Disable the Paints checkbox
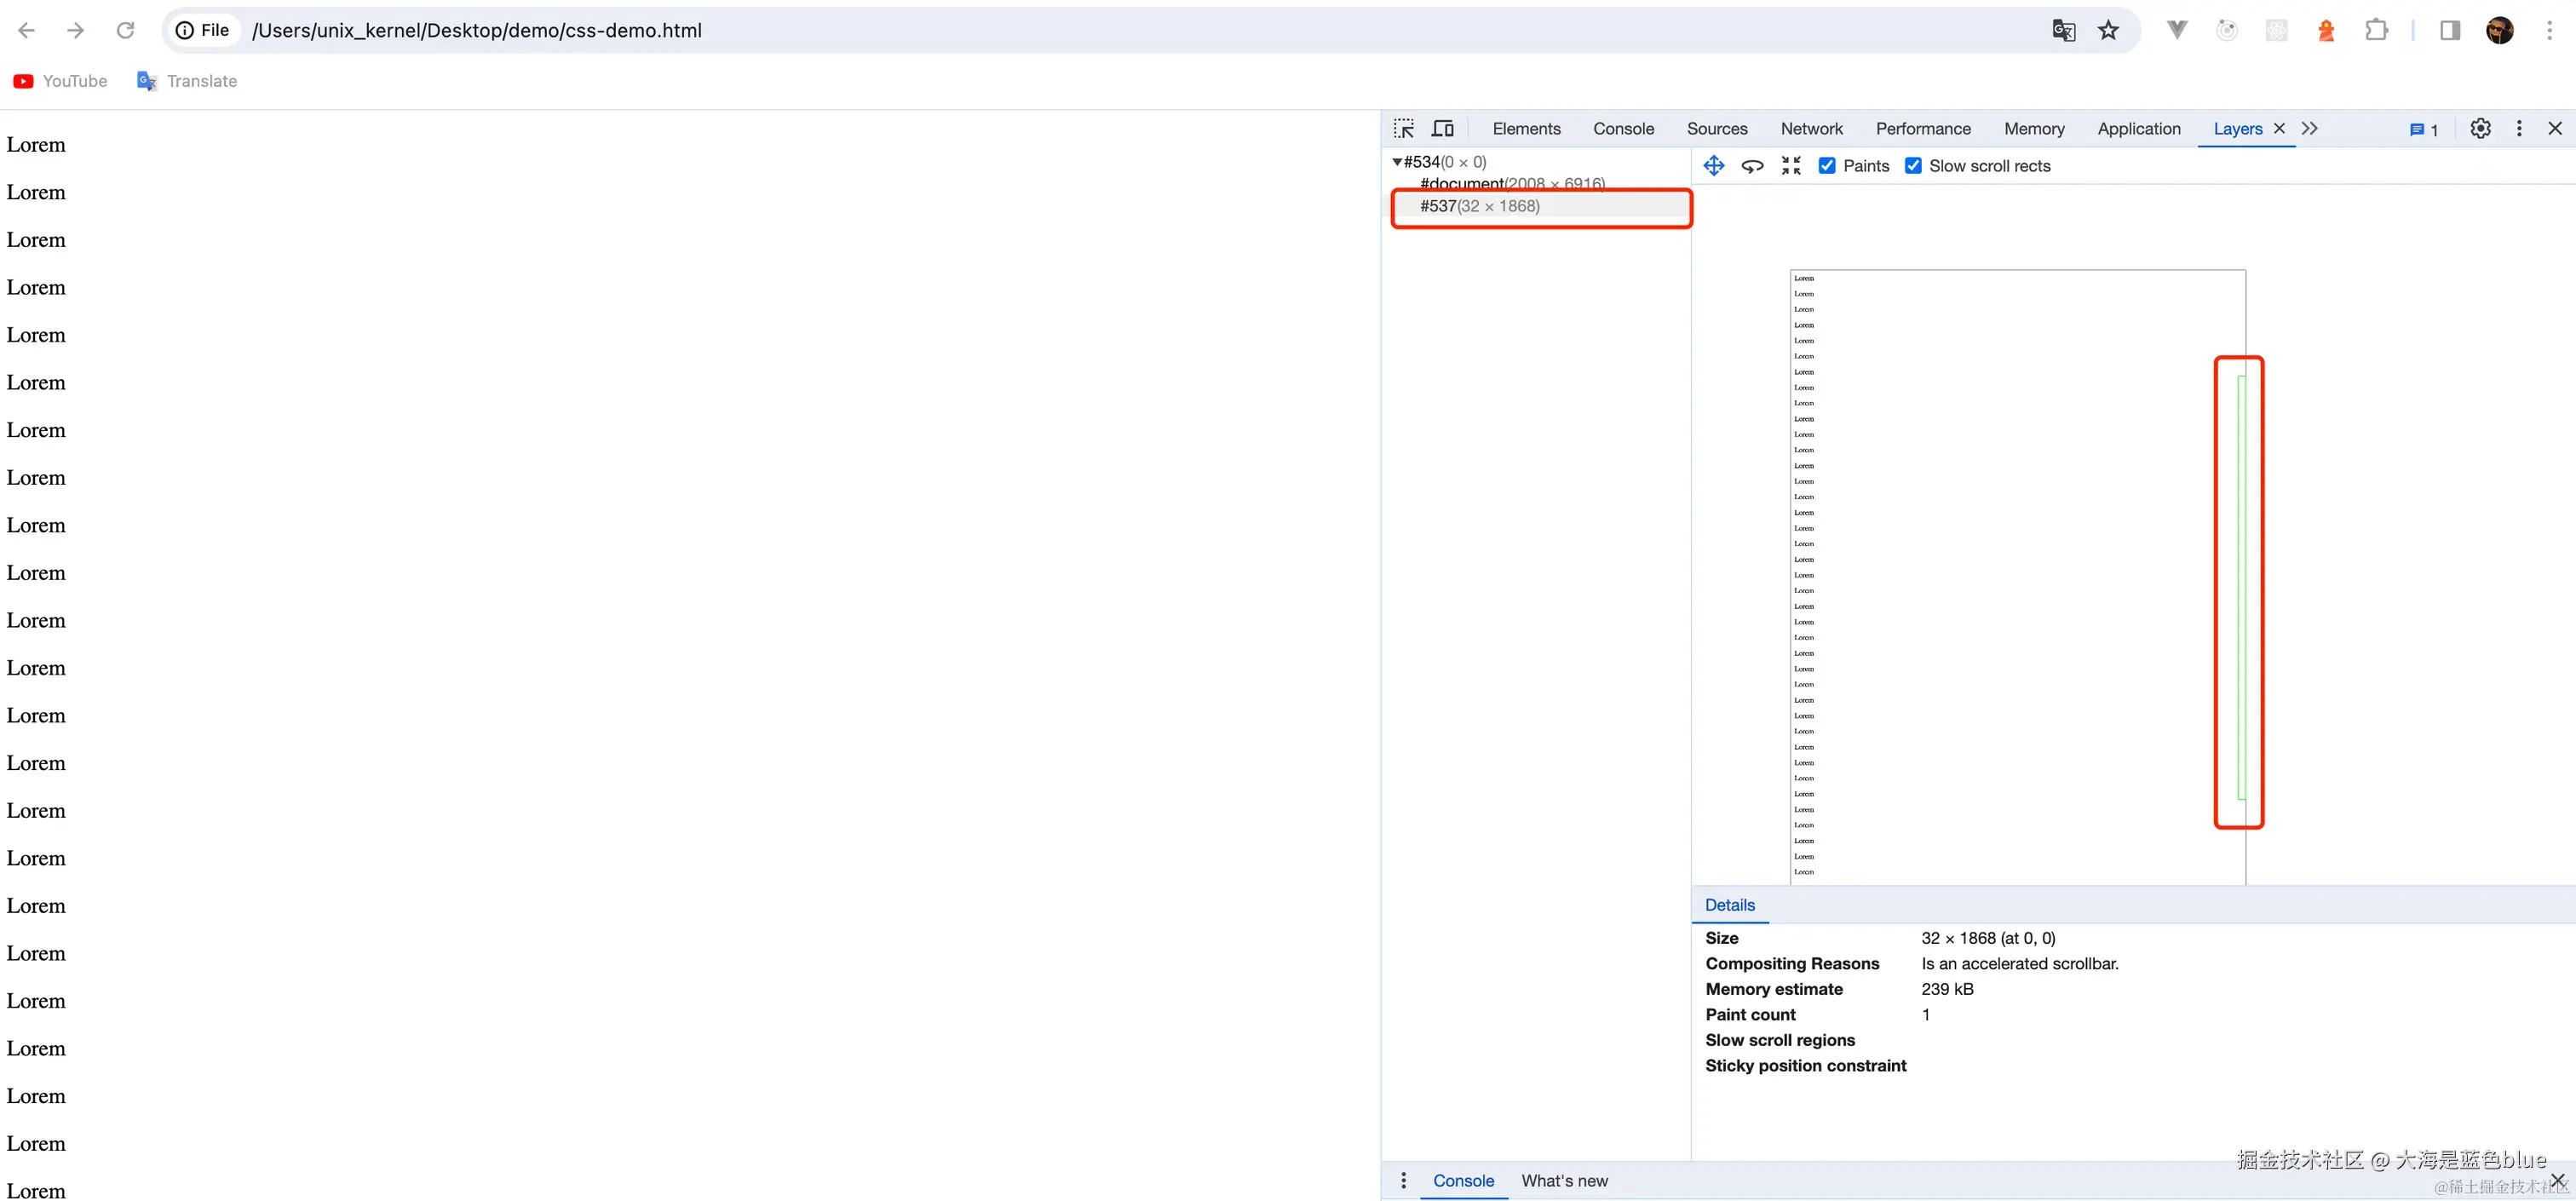 (x=1829, y=165)
